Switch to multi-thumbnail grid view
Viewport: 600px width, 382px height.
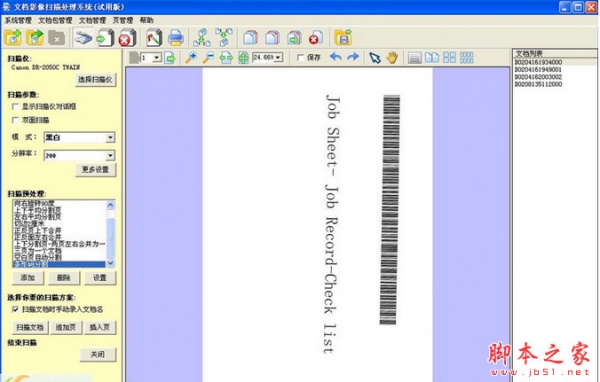click(x=466, y=58)
